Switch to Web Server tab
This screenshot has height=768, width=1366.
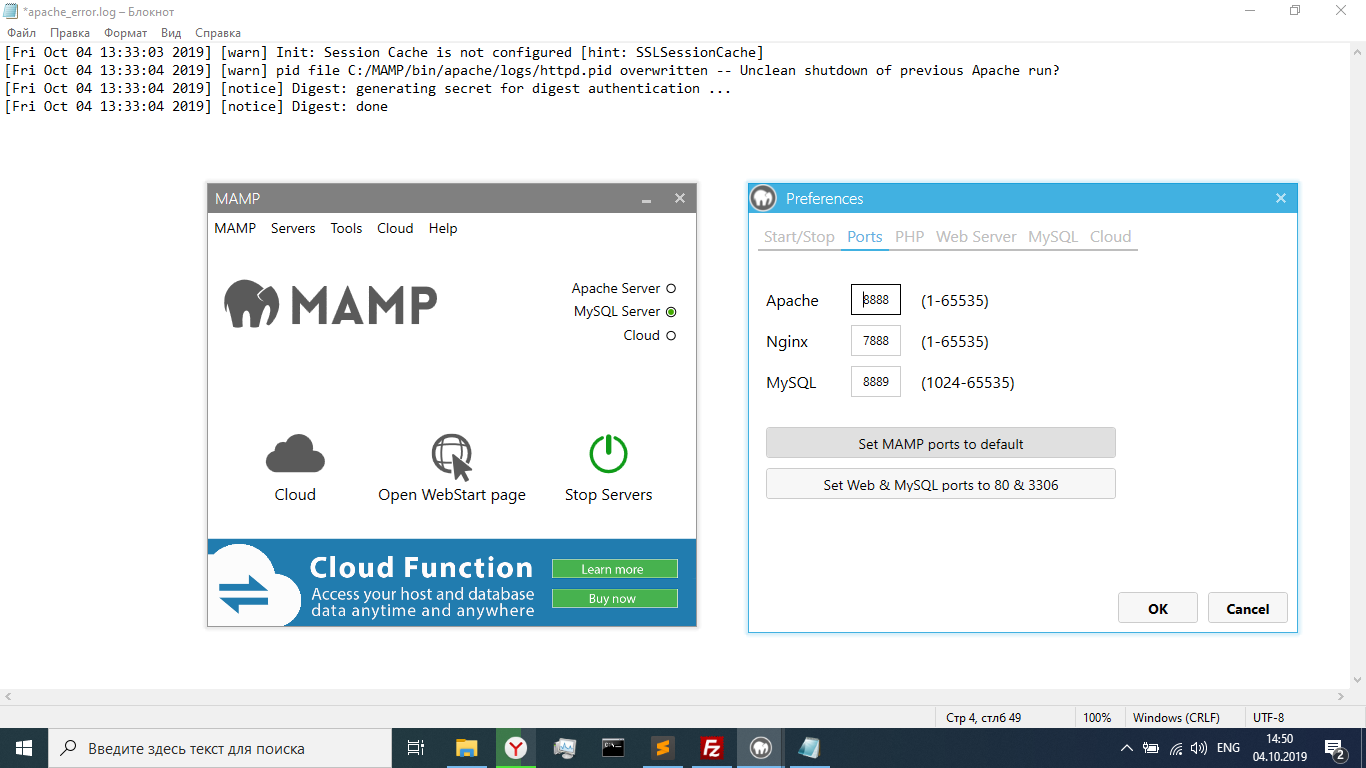click(976, 237)
